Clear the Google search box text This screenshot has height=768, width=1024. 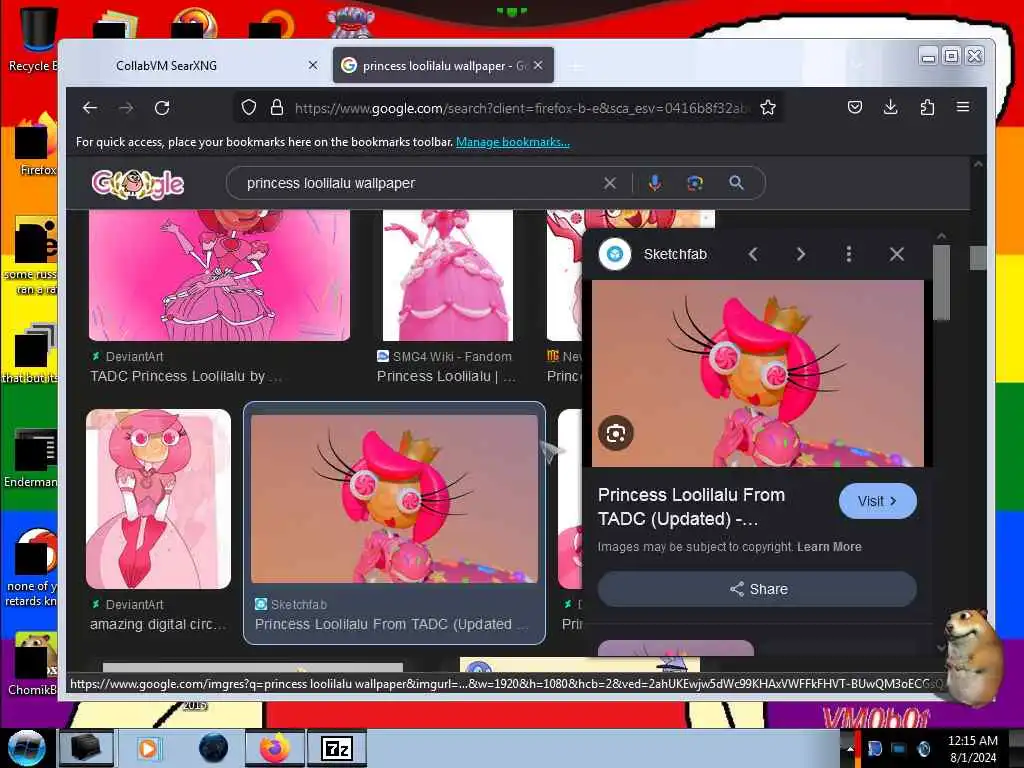pyautogui.click(x=609, y=184)
